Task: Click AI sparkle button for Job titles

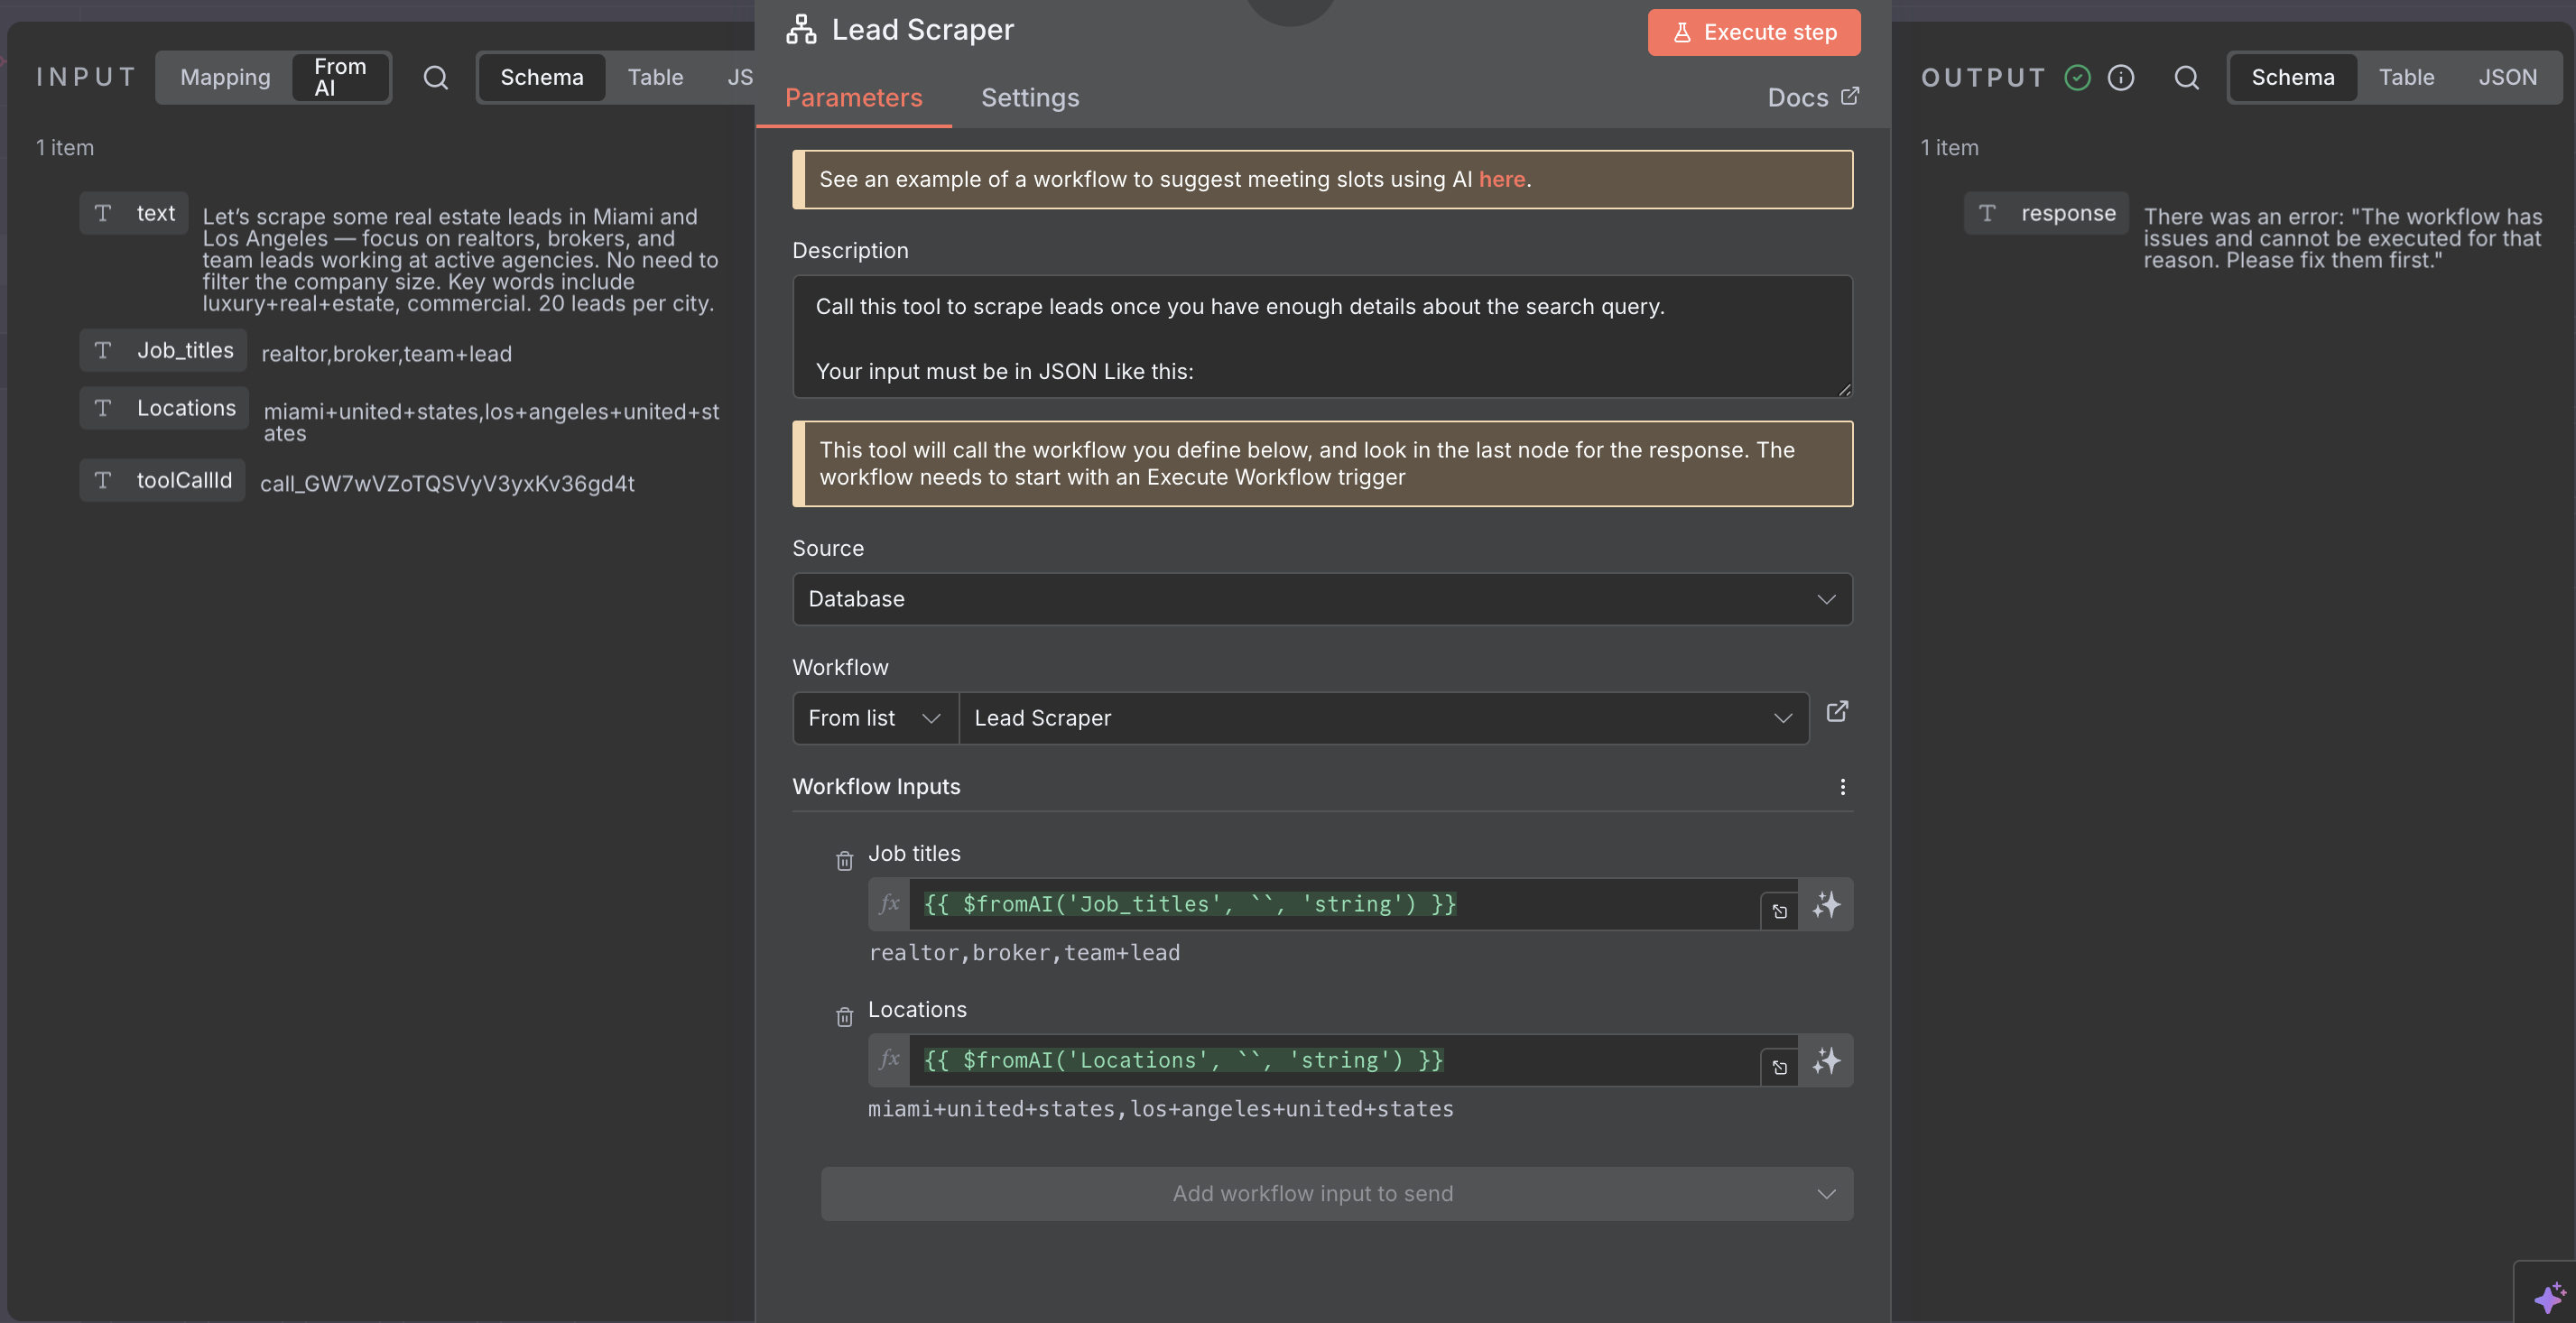Action: pyautogui.click(x=1826, y=904)
